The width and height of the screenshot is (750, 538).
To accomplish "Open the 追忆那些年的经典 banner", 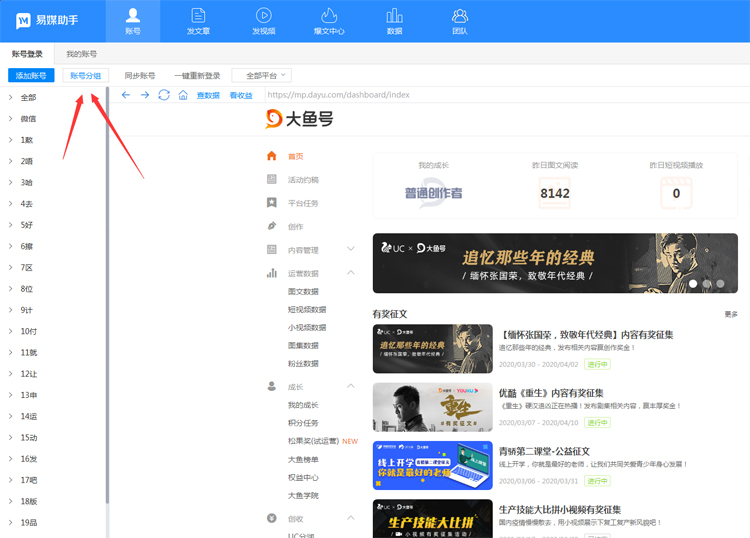I will 555,263.
